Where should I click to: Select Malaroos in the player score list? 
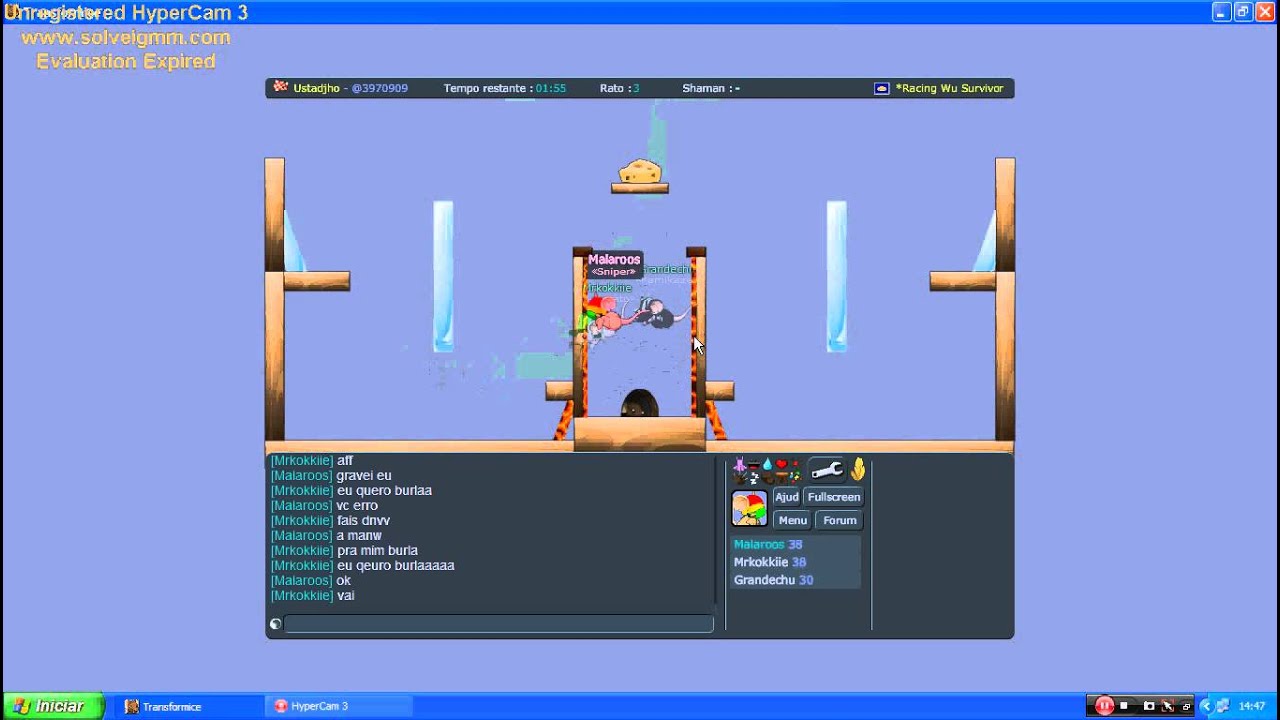(796, 545)
